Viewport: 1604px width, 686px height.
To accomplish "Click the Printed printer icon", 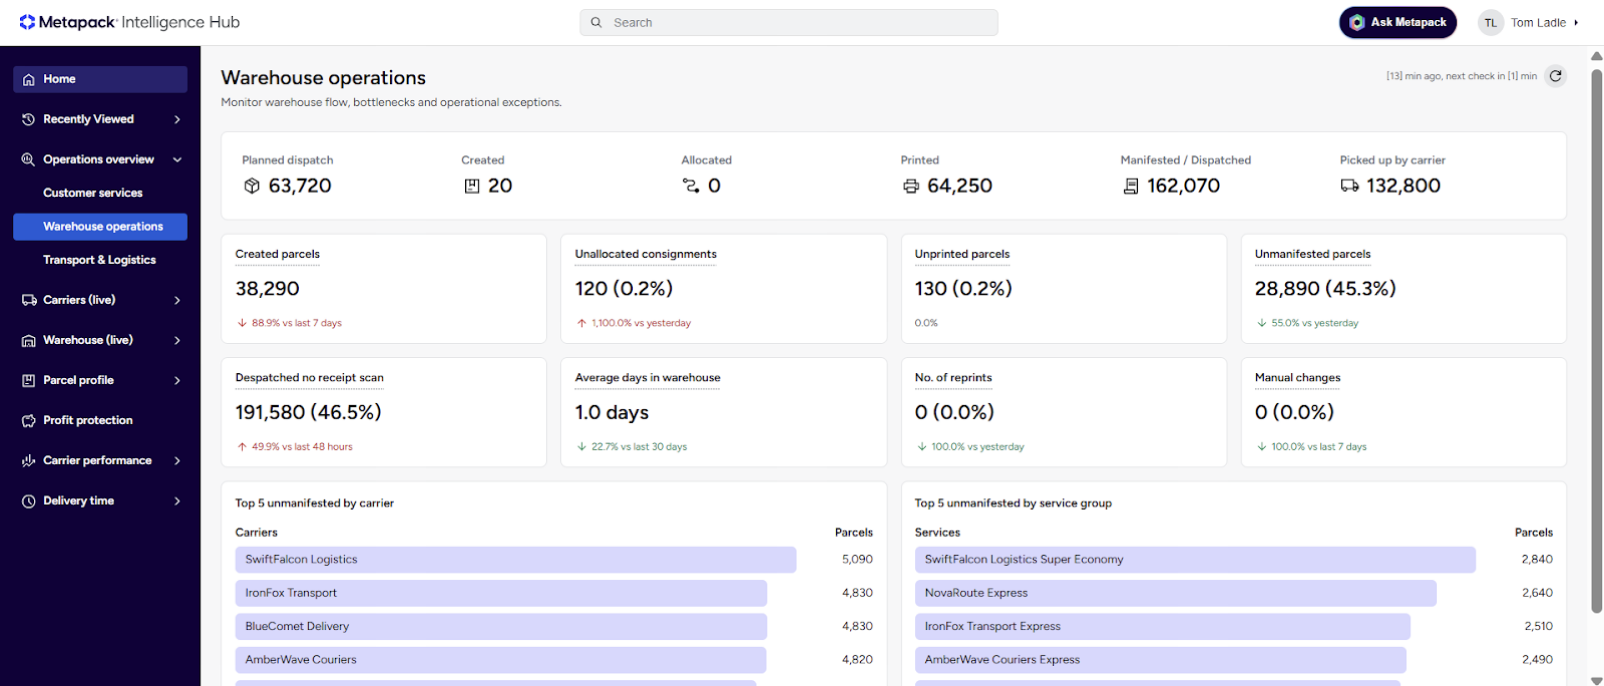I will click(x=911, y=186).
